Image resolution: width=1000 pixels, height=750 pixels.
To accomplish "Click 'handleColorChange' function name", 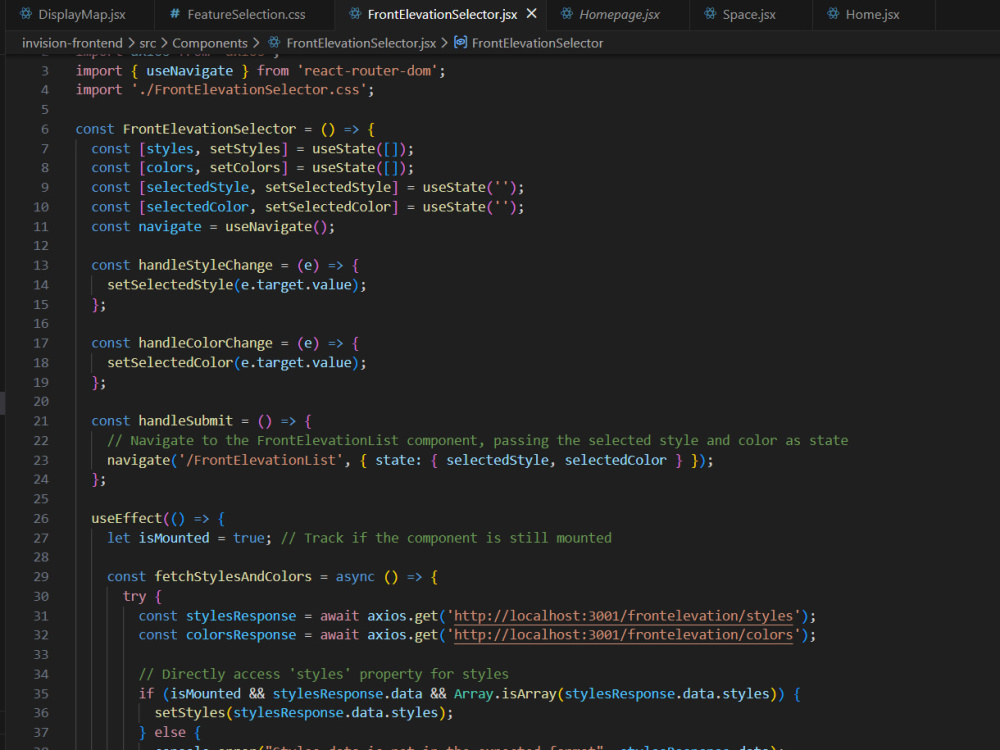I will coord(205,343).
